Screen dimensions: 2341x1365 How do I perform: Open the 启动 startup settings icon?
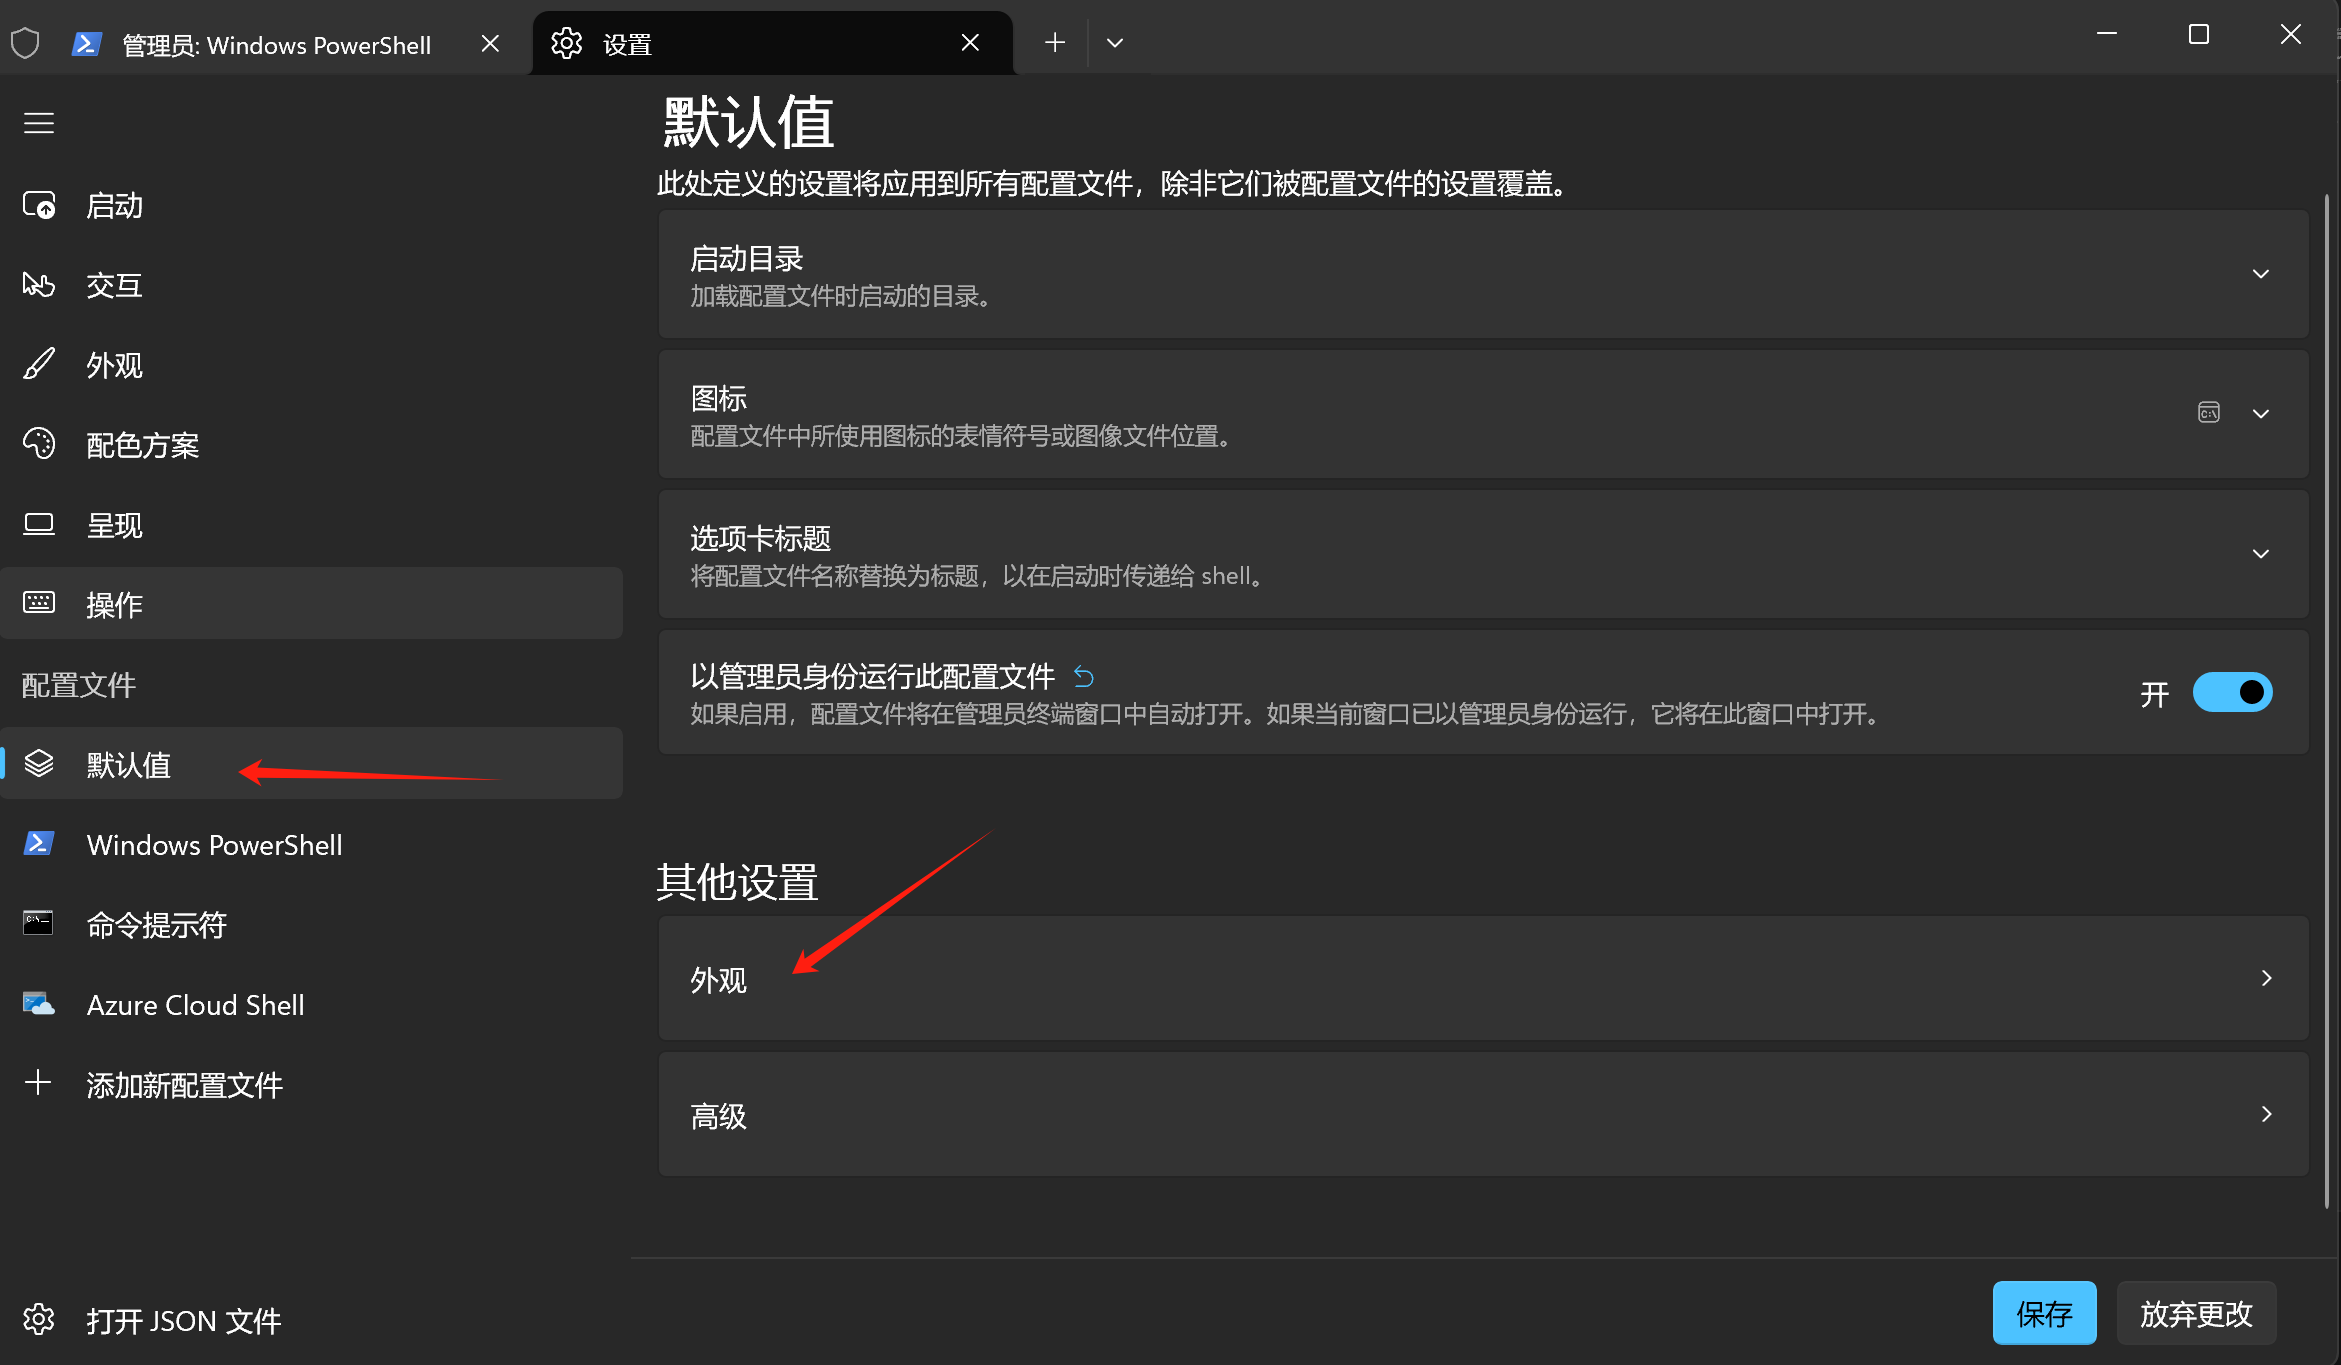pyautogui.click(x=39, y=205)
